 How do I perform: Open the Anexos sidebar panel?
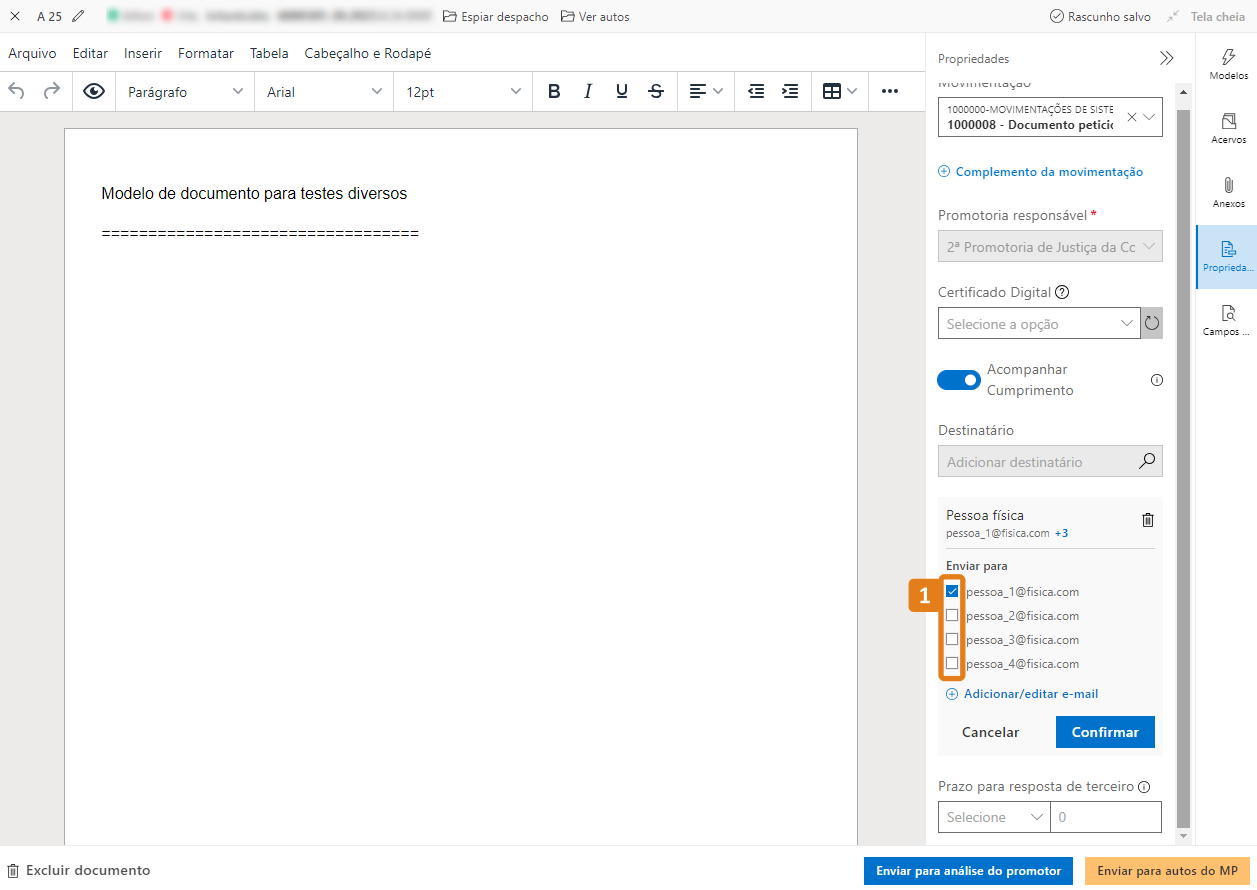(x=1228, y=192)
